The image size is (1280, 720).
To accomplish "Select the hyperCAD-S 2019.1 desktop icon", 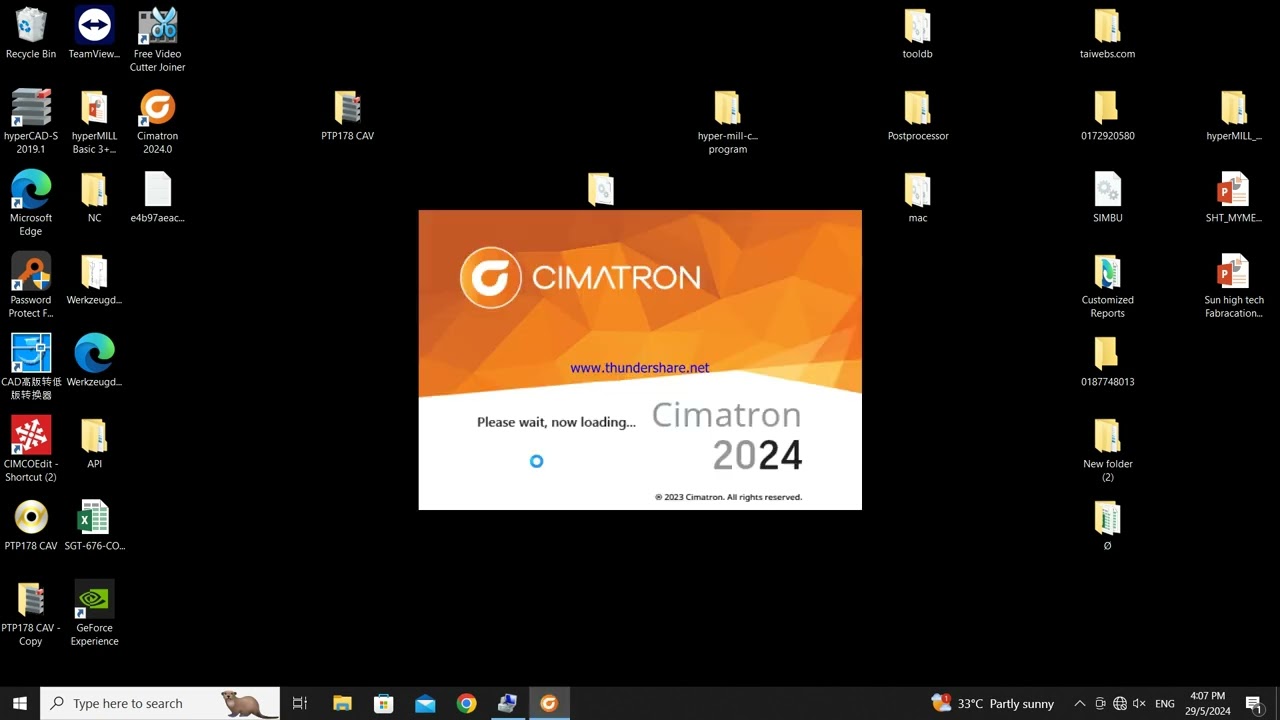I will 31,122.
